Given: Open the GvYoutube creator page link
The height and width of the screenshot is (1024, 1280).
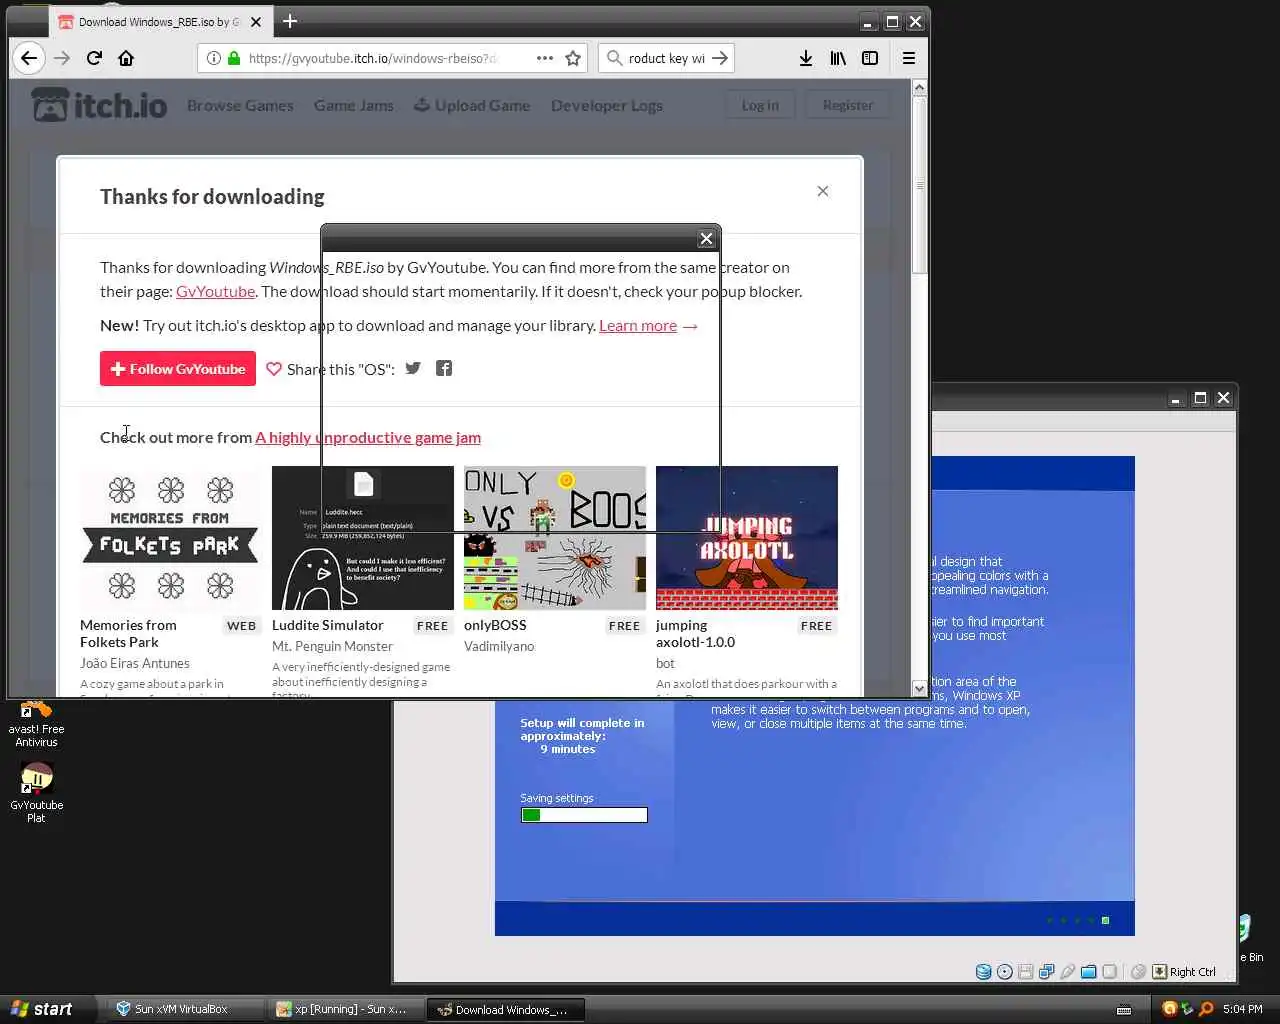Looking at the screenshot, I should coord(215,291).
